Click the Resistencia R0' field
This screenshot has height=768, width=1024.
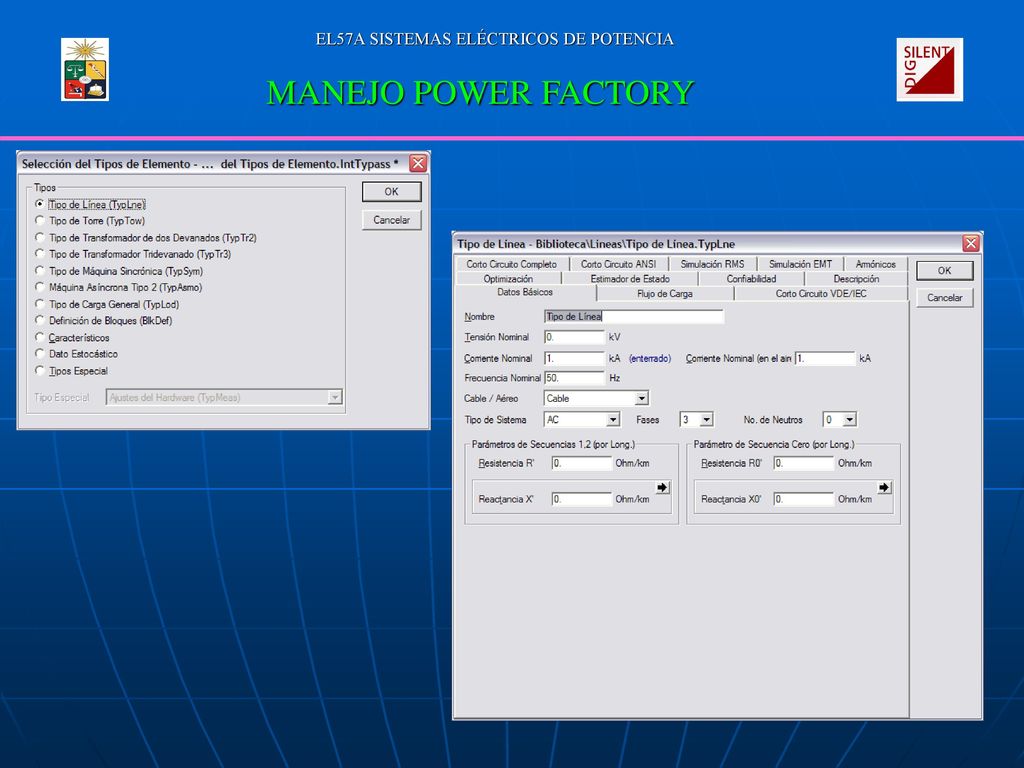coord(804,463)
